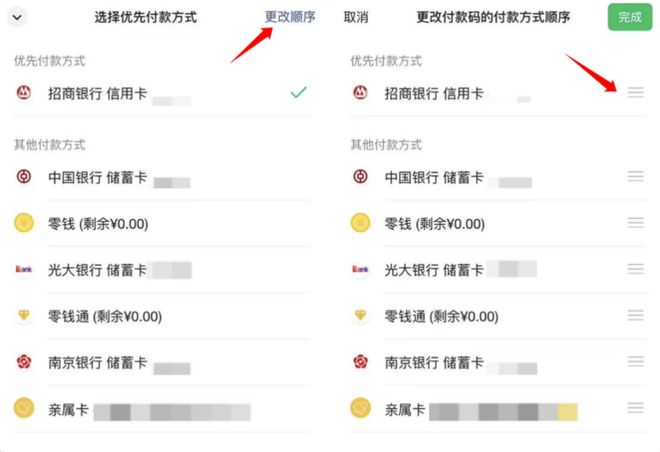This screenshot has width=660, height=452.
Task: Click the reorder handle beside 中国银行 储蓄卡
Action: (636, 176)
